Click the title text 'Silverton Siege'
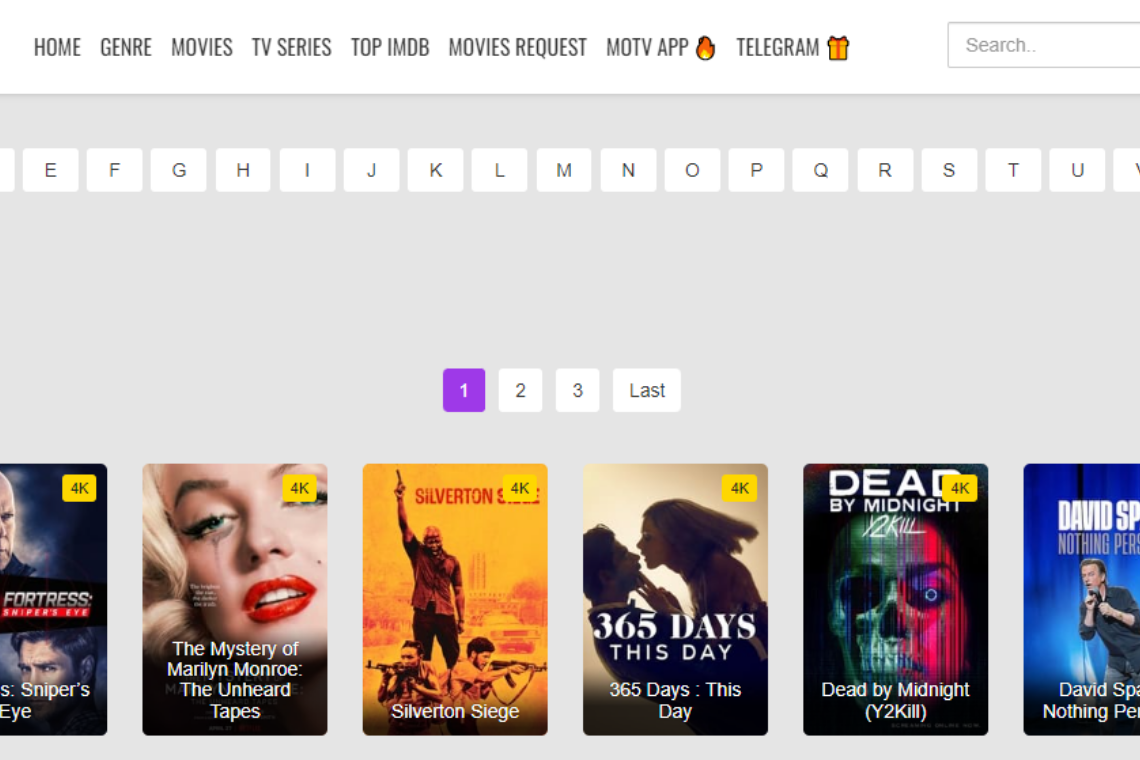The width and height of the screenshot is (1140, 760). pyautogui.click(x=455, y=711)
